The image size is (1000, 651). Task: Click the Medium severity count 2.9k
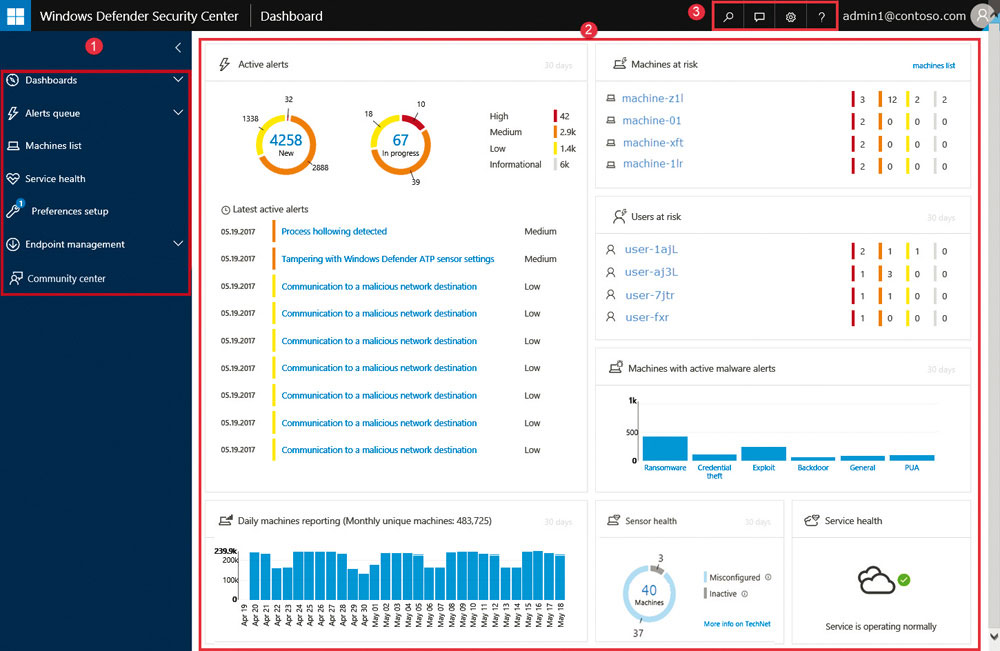coord(568,132)
